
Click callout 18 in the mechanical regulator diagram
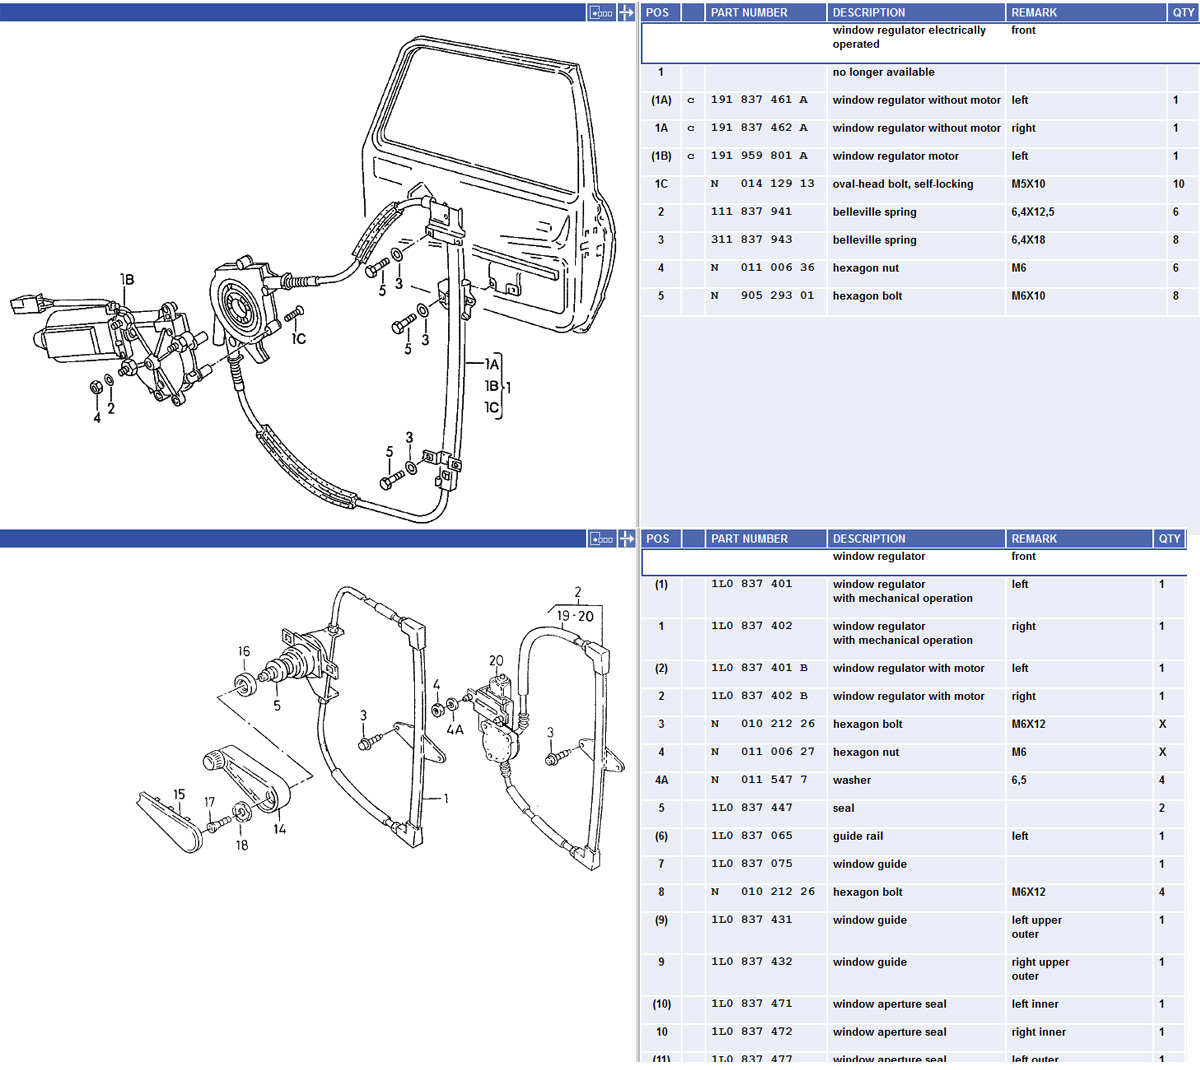[242, 845]
